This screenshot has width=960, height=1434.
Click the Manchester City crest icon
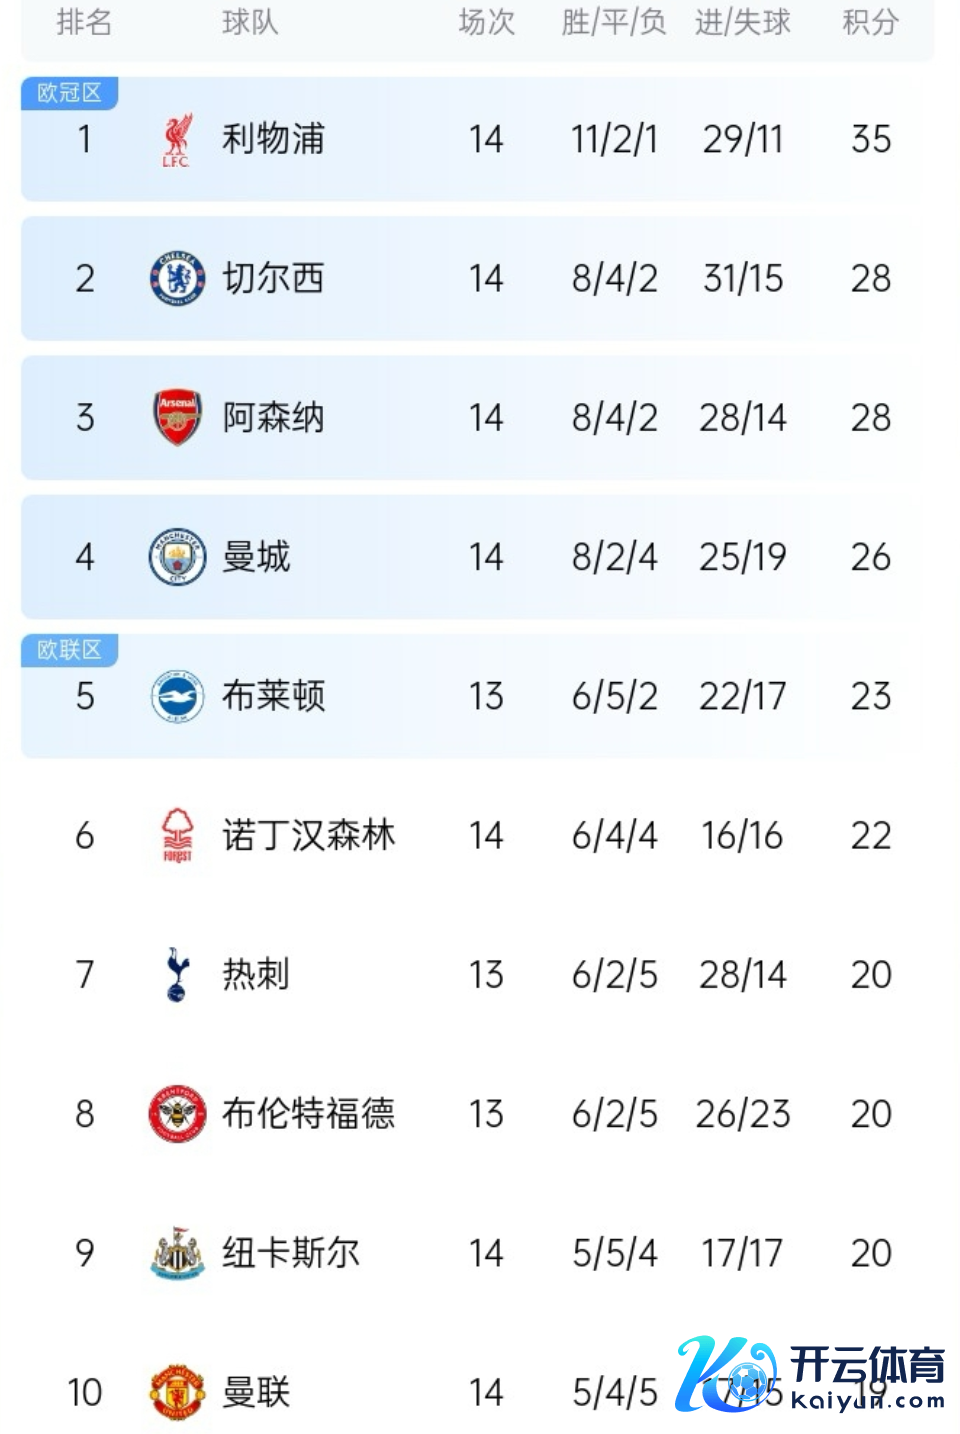coord(177,557)
